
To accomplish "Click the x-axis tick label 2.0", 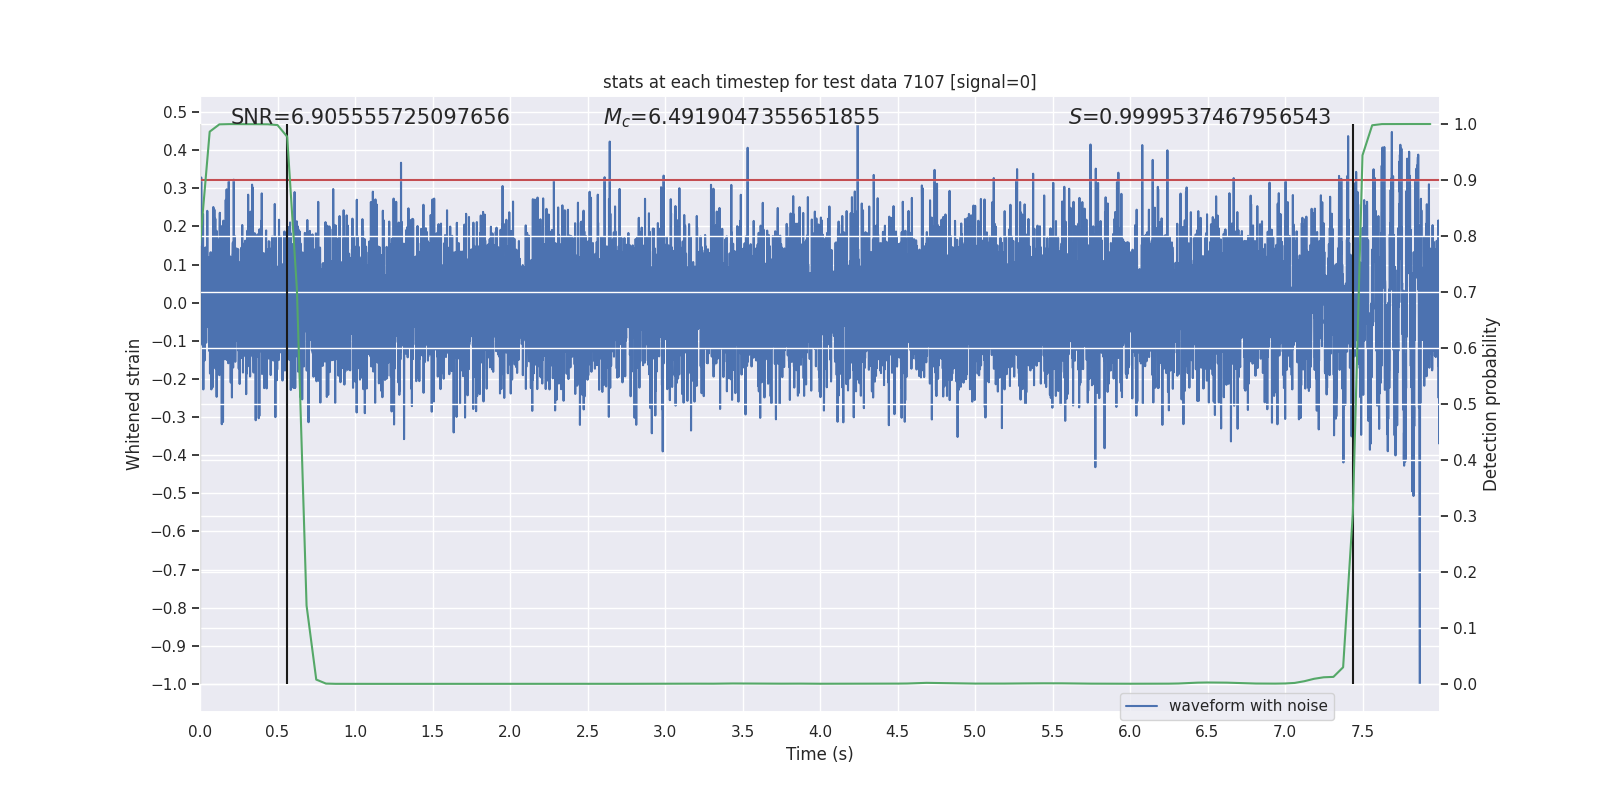I will coord(510,731).
